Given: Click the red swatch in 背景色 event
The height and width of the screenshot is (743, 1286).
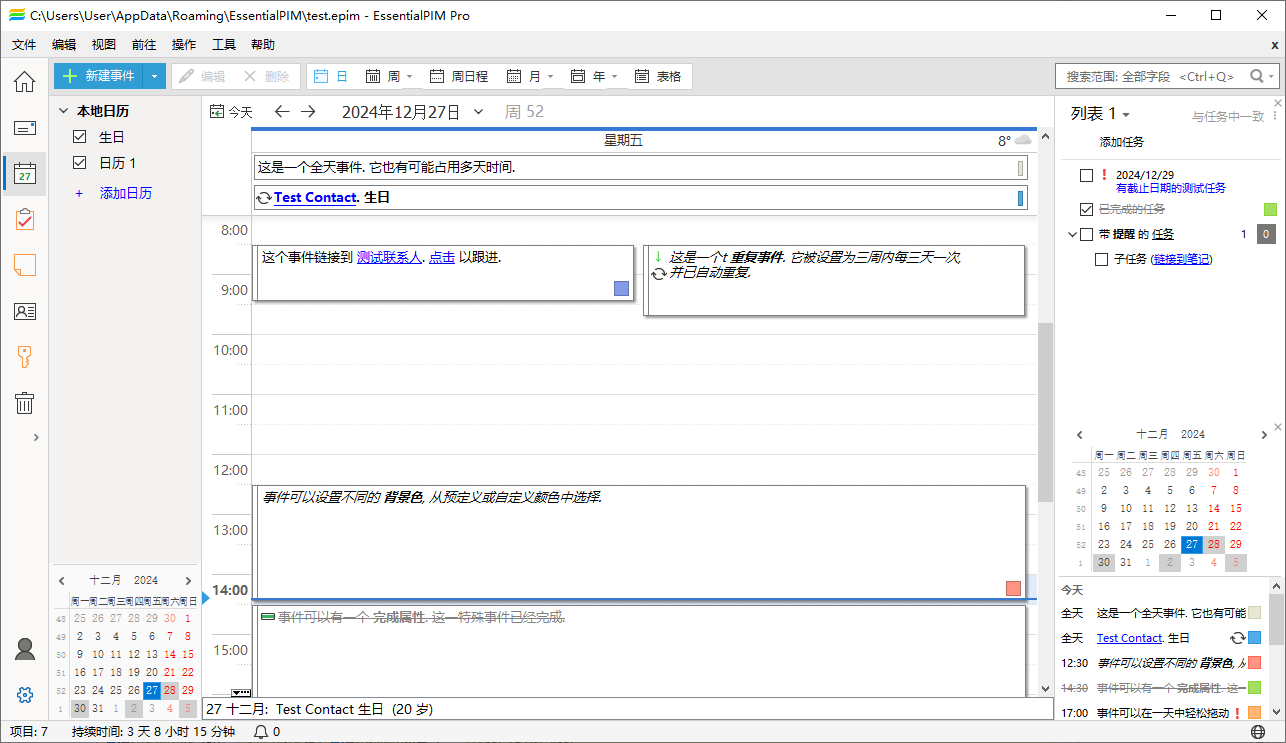Looking at the screenshot, I should click(x=1013, y=588).
